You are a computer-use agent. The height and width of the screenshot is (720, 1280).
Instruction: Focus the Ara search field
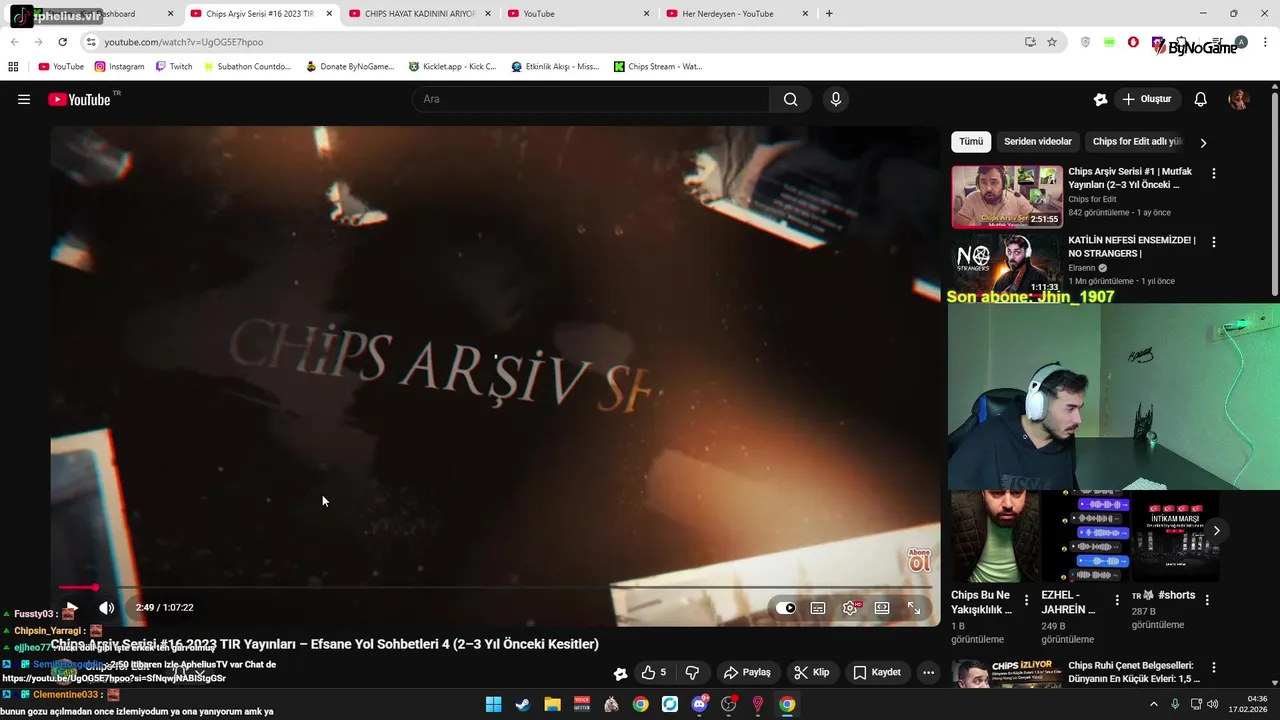pos(590,99)
